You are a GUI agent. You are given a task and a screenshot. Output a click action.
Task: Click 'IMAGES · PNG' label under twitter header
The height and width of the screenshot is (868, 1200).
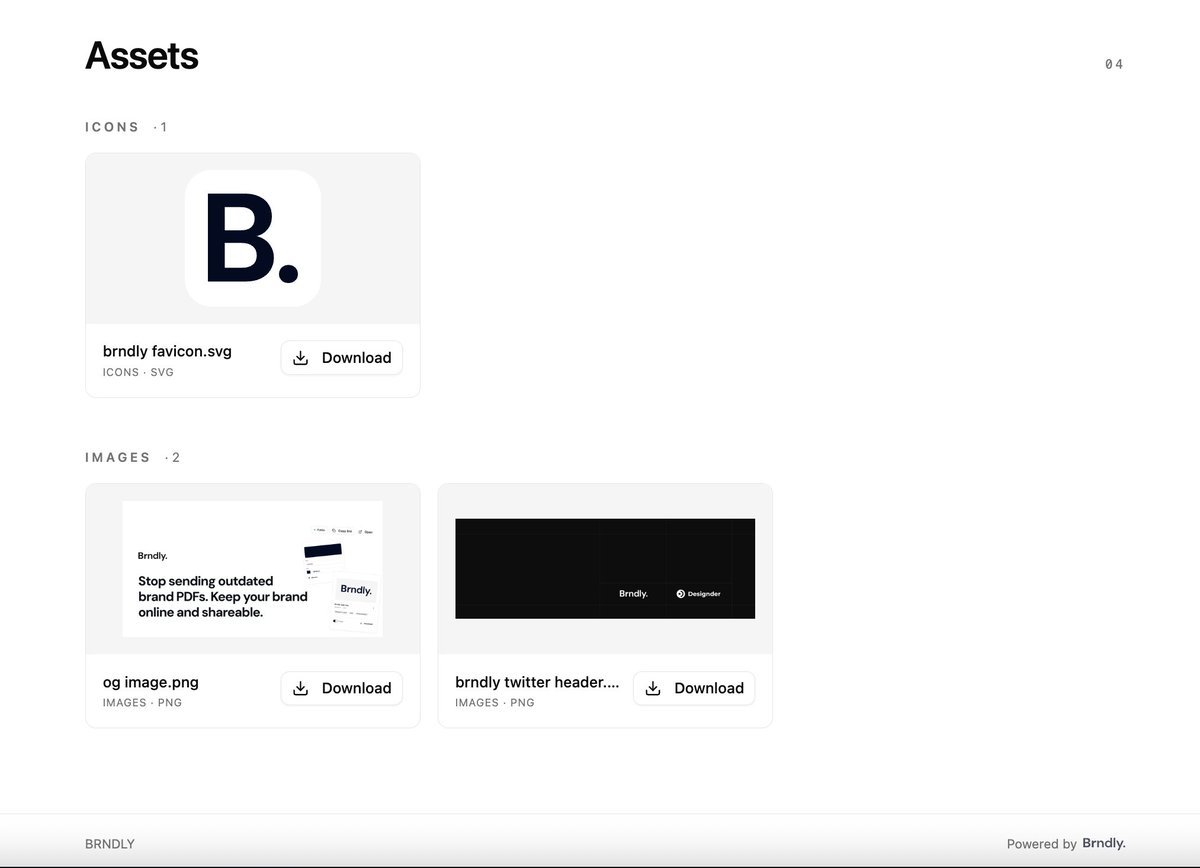(494, 702)
